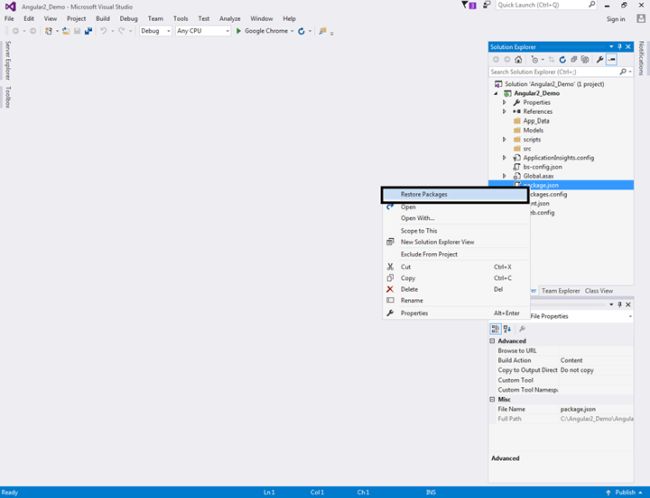Expand the Global.asax node
This screenshot has width=650, height=498.
504,176
